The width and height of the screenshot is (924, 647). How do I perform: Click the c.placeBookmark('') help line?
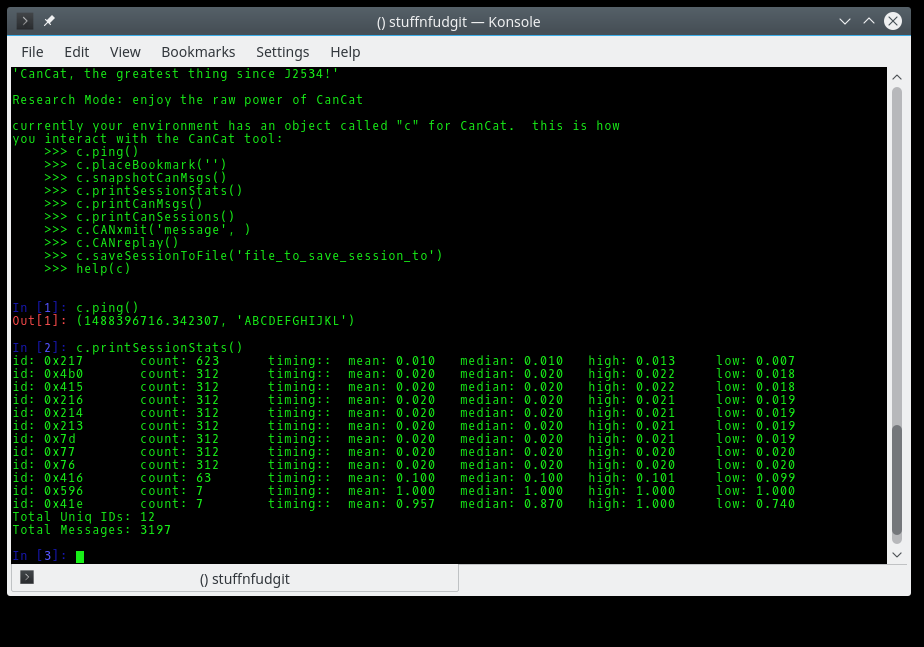point(135,165)
